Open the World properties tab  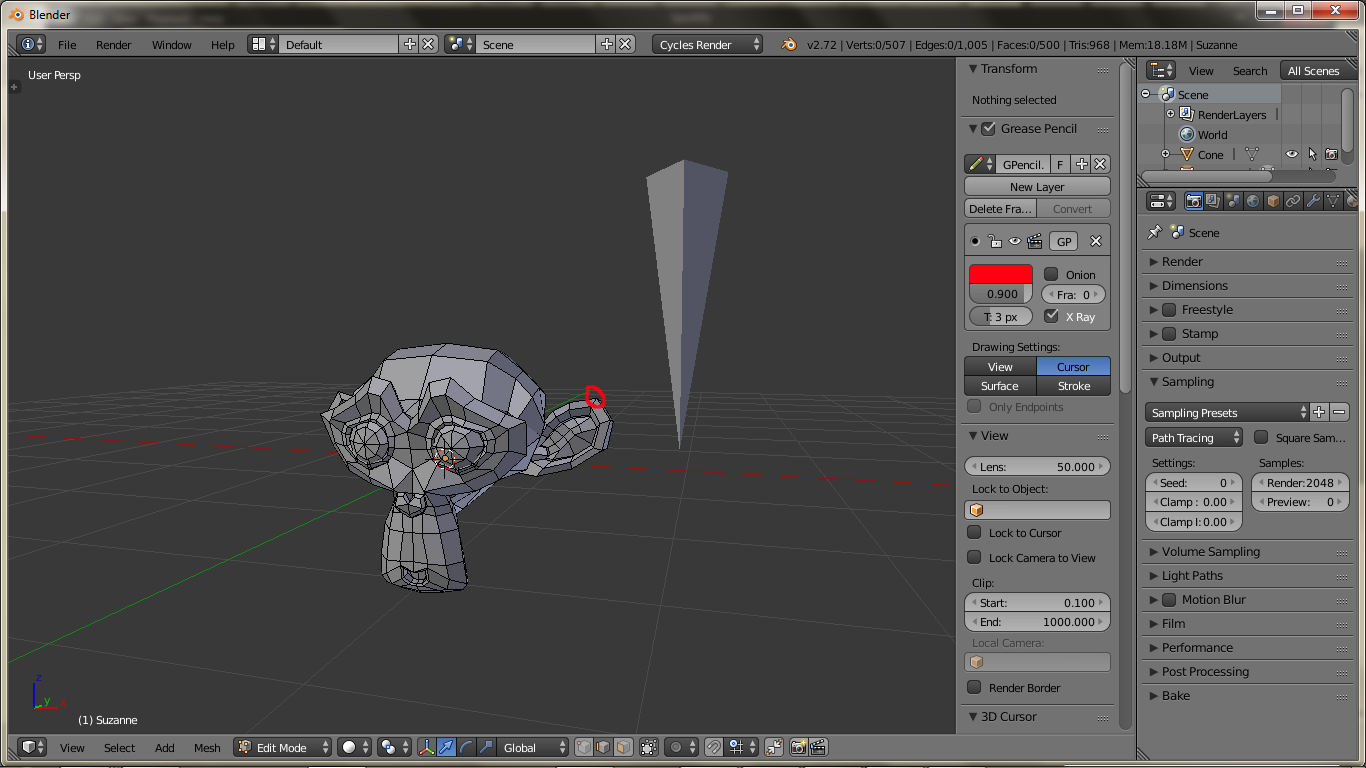point(1253,201)
